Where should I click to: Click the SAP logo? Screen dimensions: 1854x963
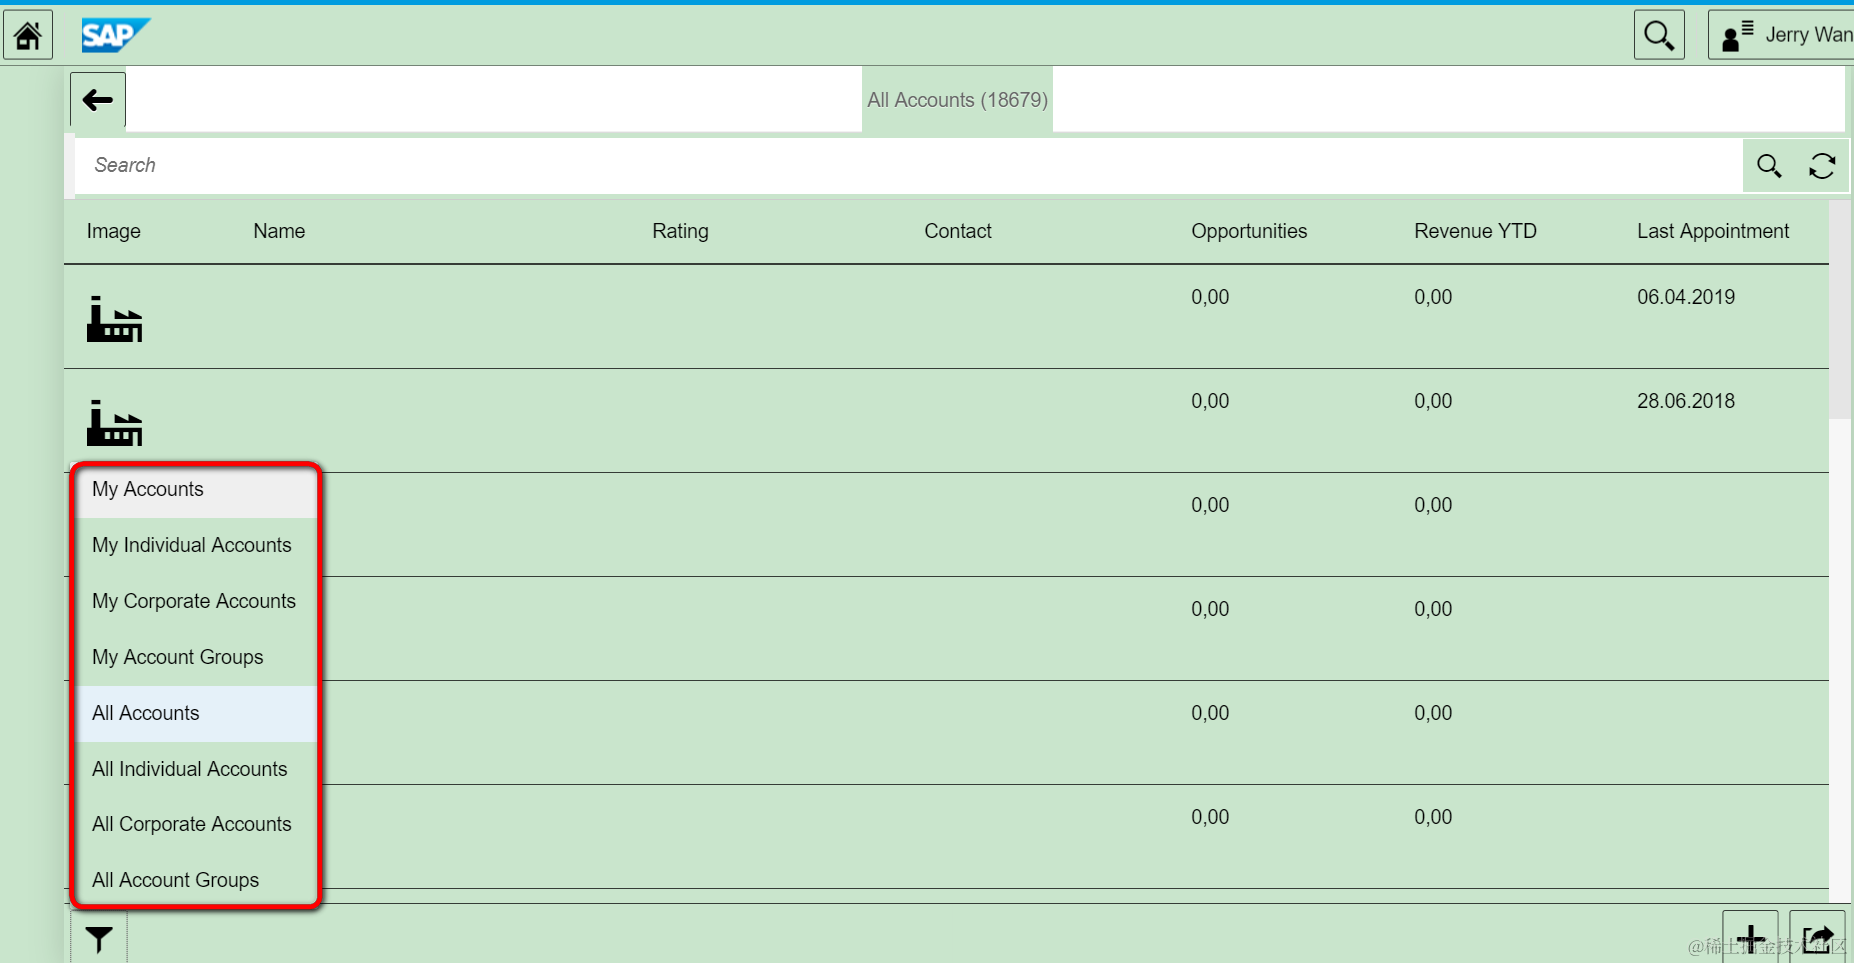coord(114,36)
